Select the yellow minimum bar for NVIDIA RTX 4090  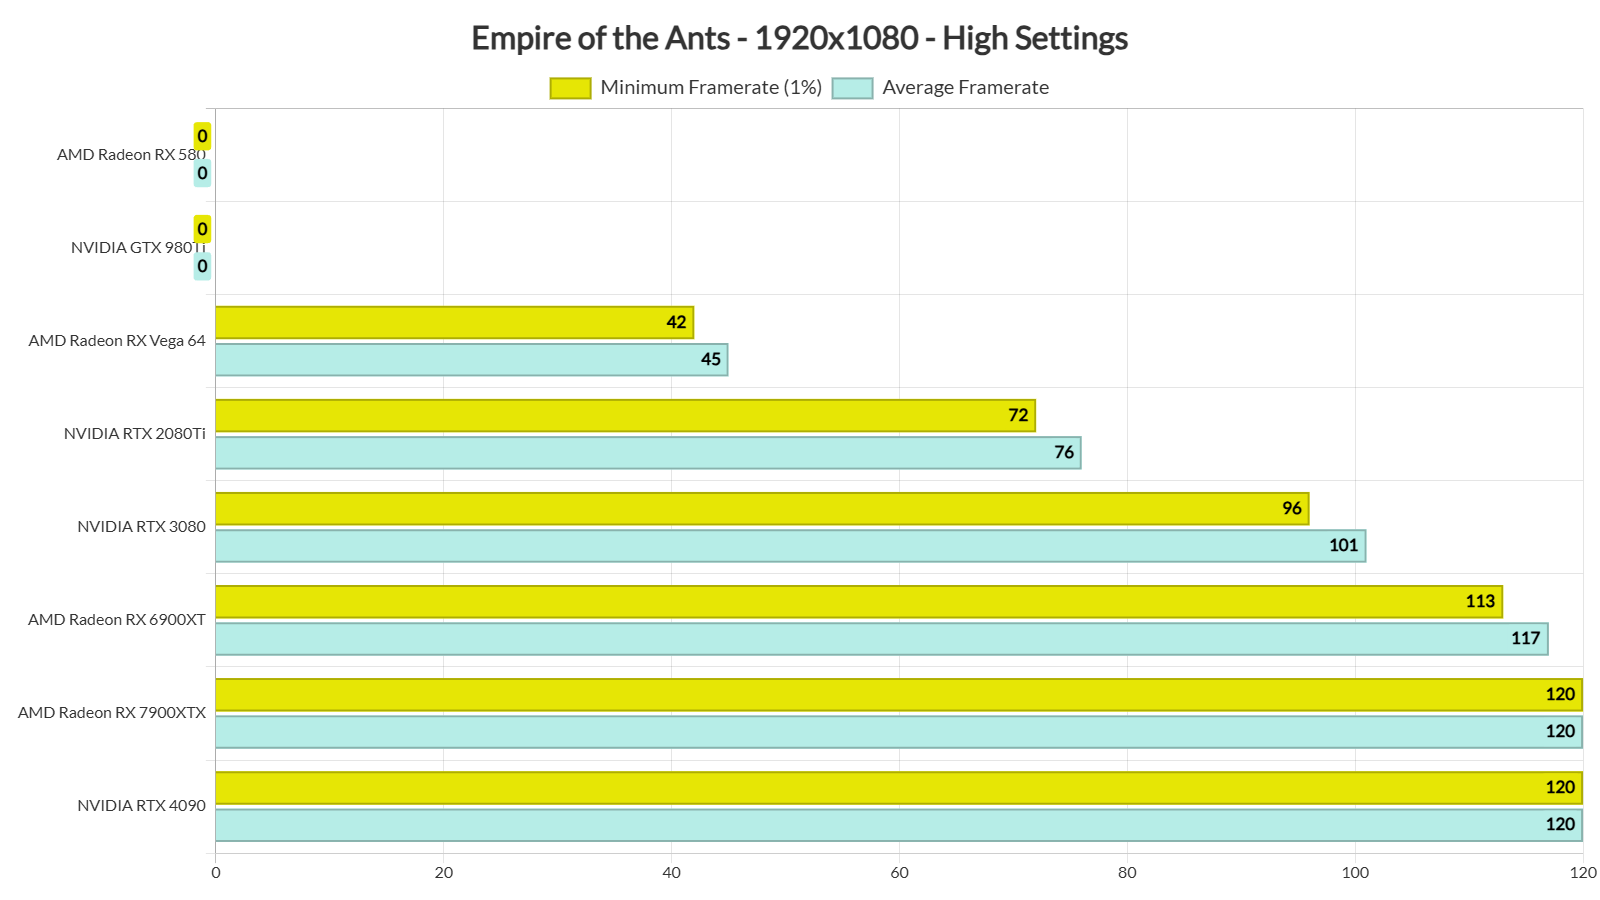click(898, 788)
